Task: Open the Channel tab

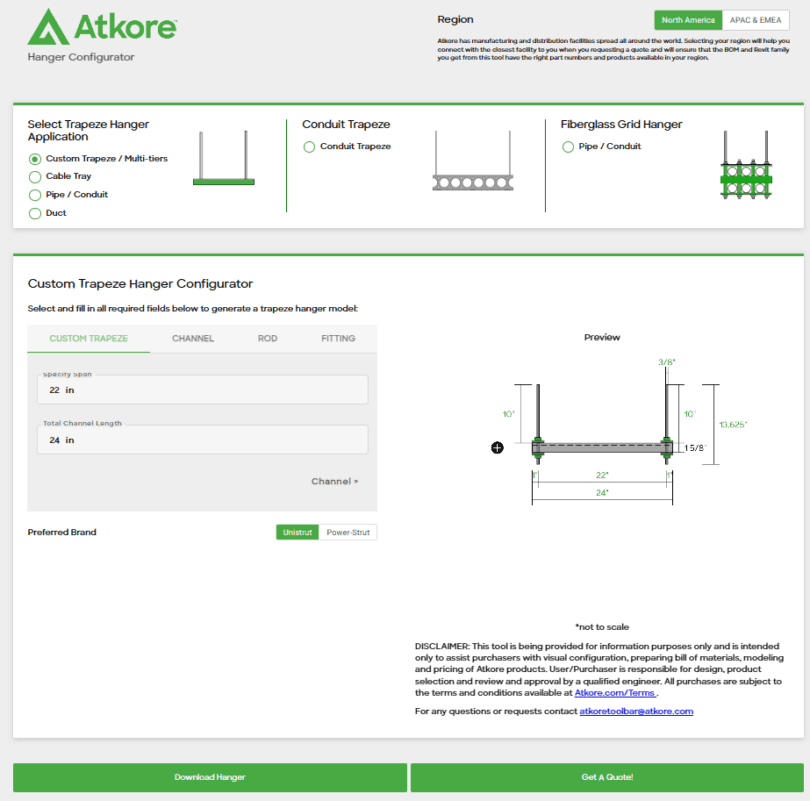Action: pyautogui.click(x=193, y=339)
